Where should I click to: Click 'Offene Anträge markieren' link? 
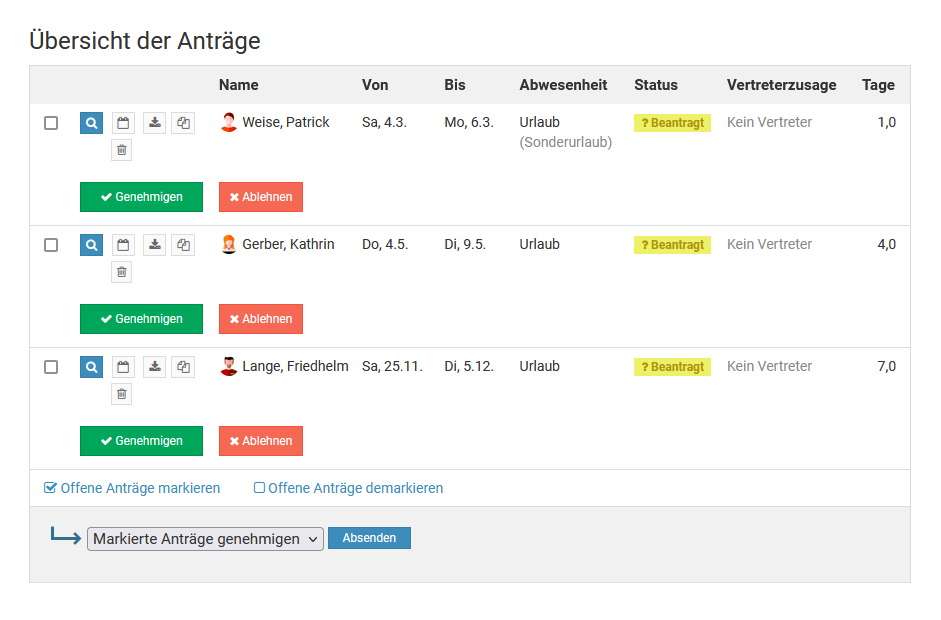pyautogui.click(x=132, y=489)
